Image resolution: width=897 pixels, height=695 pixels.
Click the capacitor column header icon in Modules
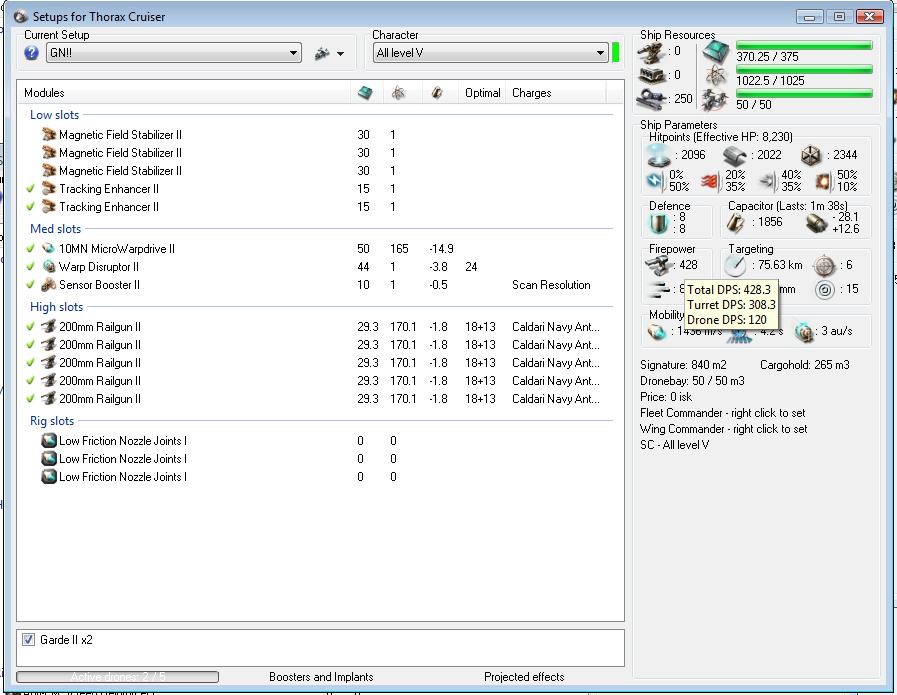tap(437, 93)
